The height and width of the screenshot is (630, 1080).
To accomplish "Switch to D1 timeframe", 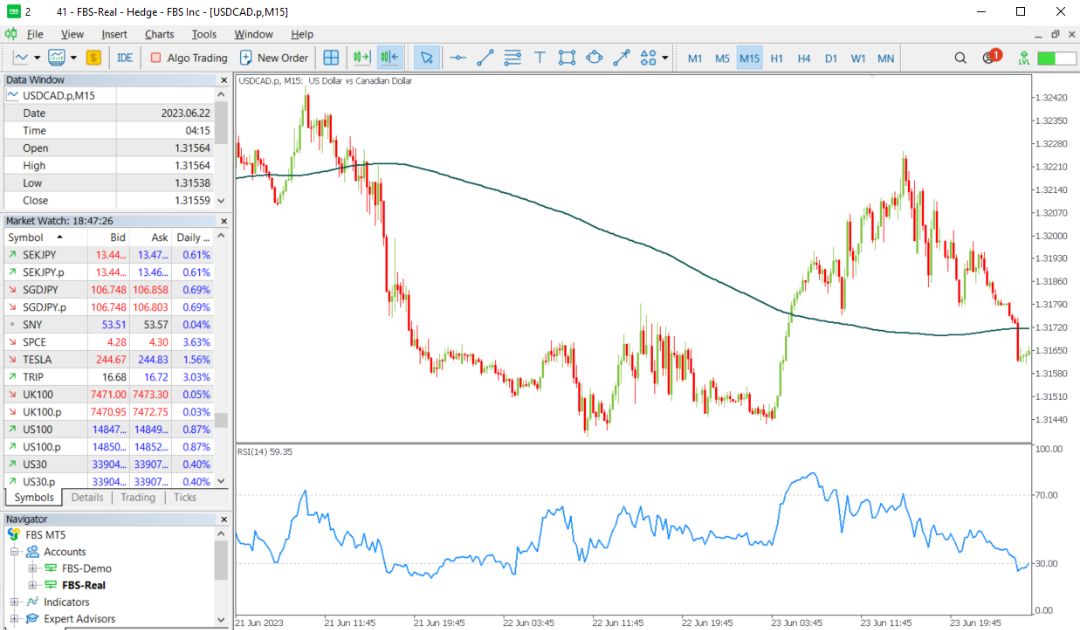I will pyautogui.click(x=831, y=59).
